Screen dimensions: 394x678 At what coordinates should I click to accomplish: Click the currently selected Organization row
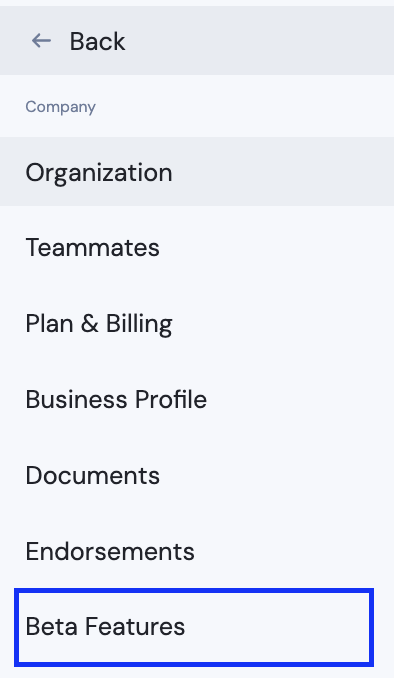tap(197, 172)
